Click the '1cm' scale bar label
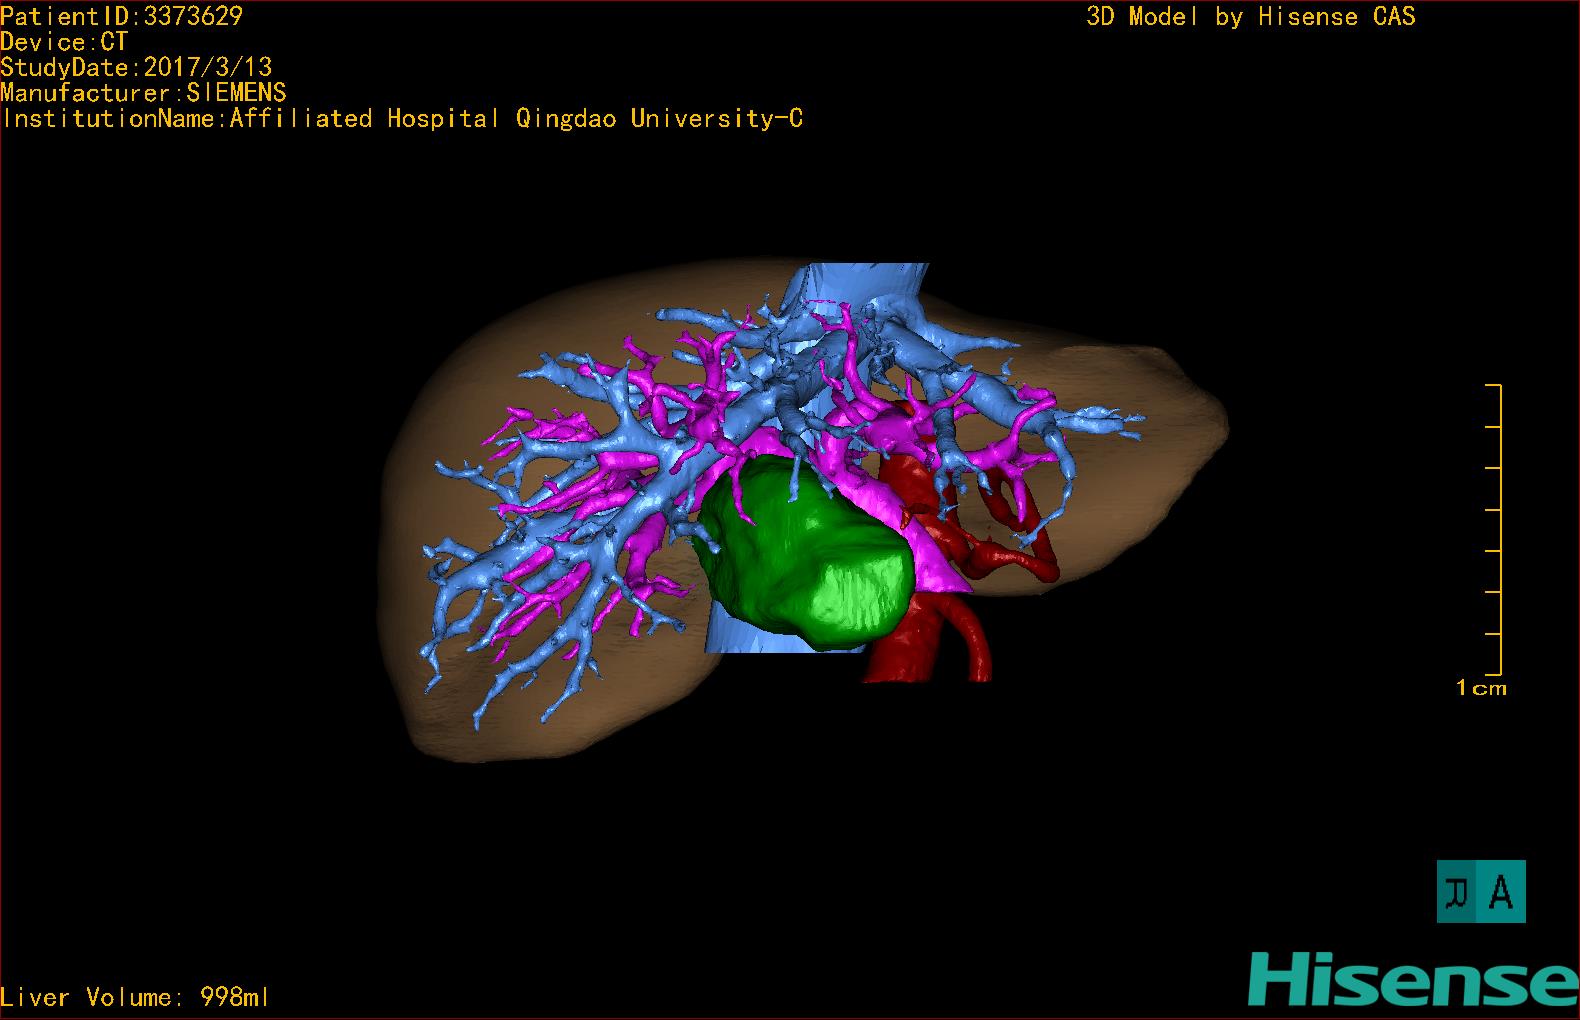Image resolution: width=1580 pixels, height=1020 pixels. [1481, 688]
